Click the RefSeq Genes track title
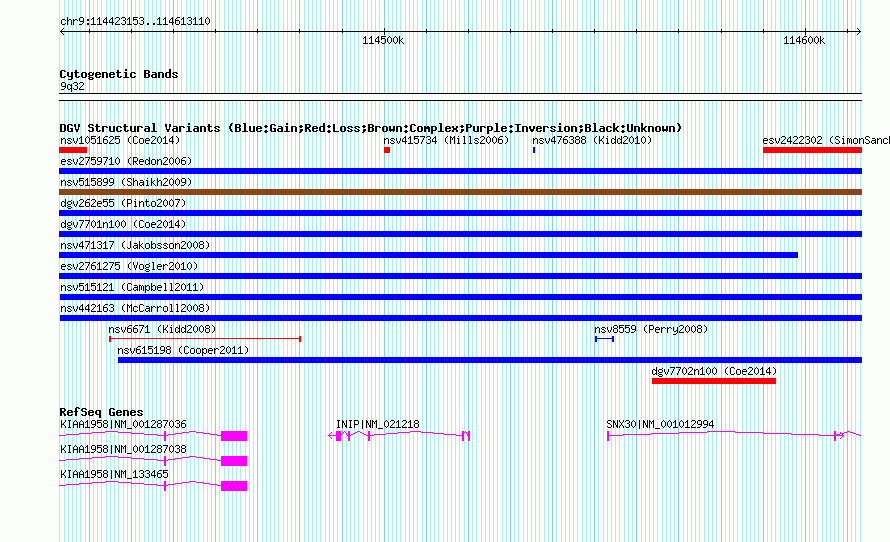This screenshot has width=890, height=542. tap(101, 412)
